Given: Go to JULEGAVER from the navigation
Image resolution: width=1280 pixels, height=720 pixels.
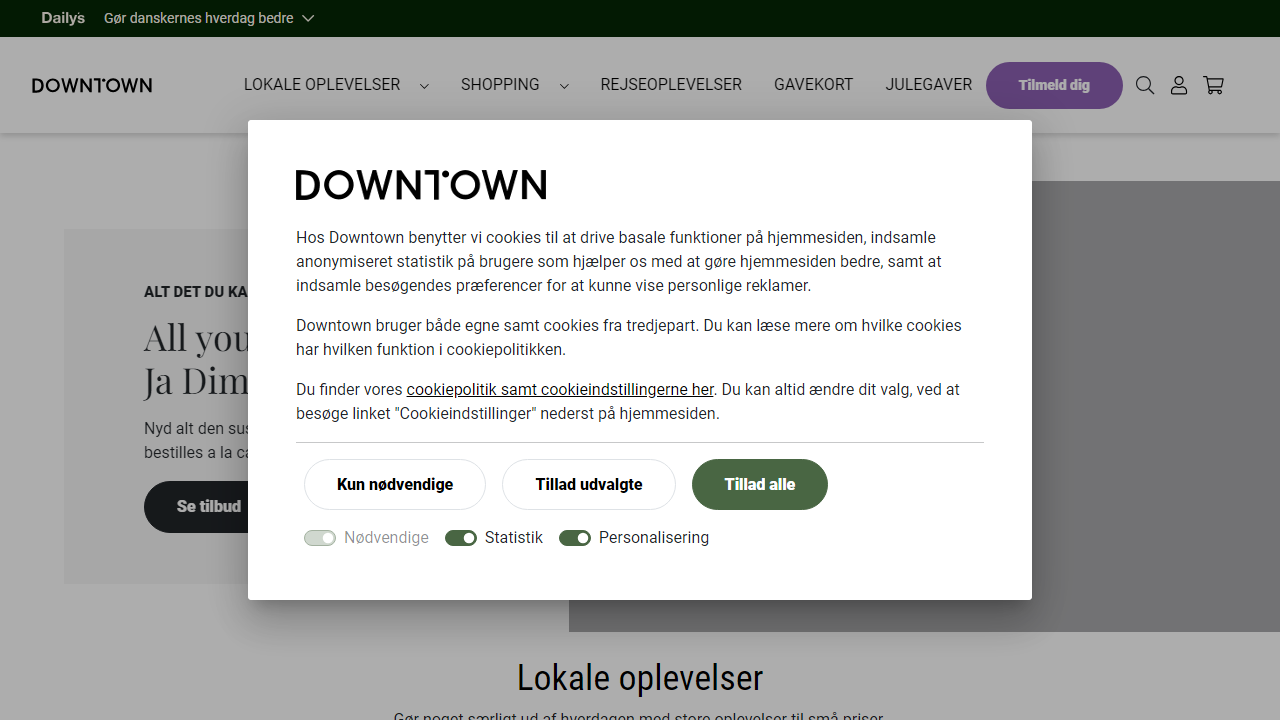Looking at the screenshot, I should (x=928, y=85).
